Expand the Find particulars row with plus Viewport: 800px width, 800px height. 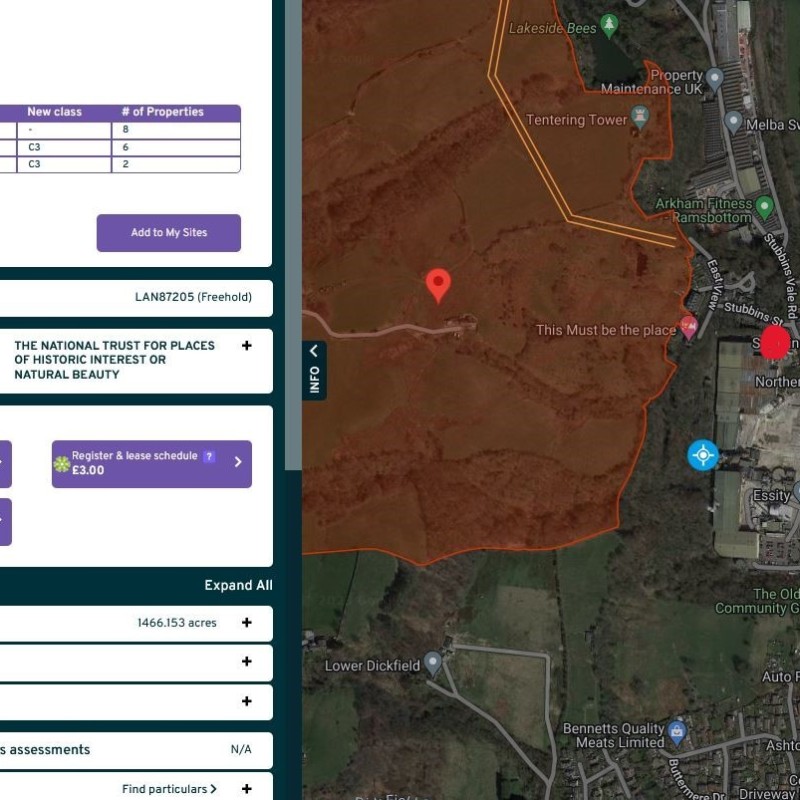246,789
